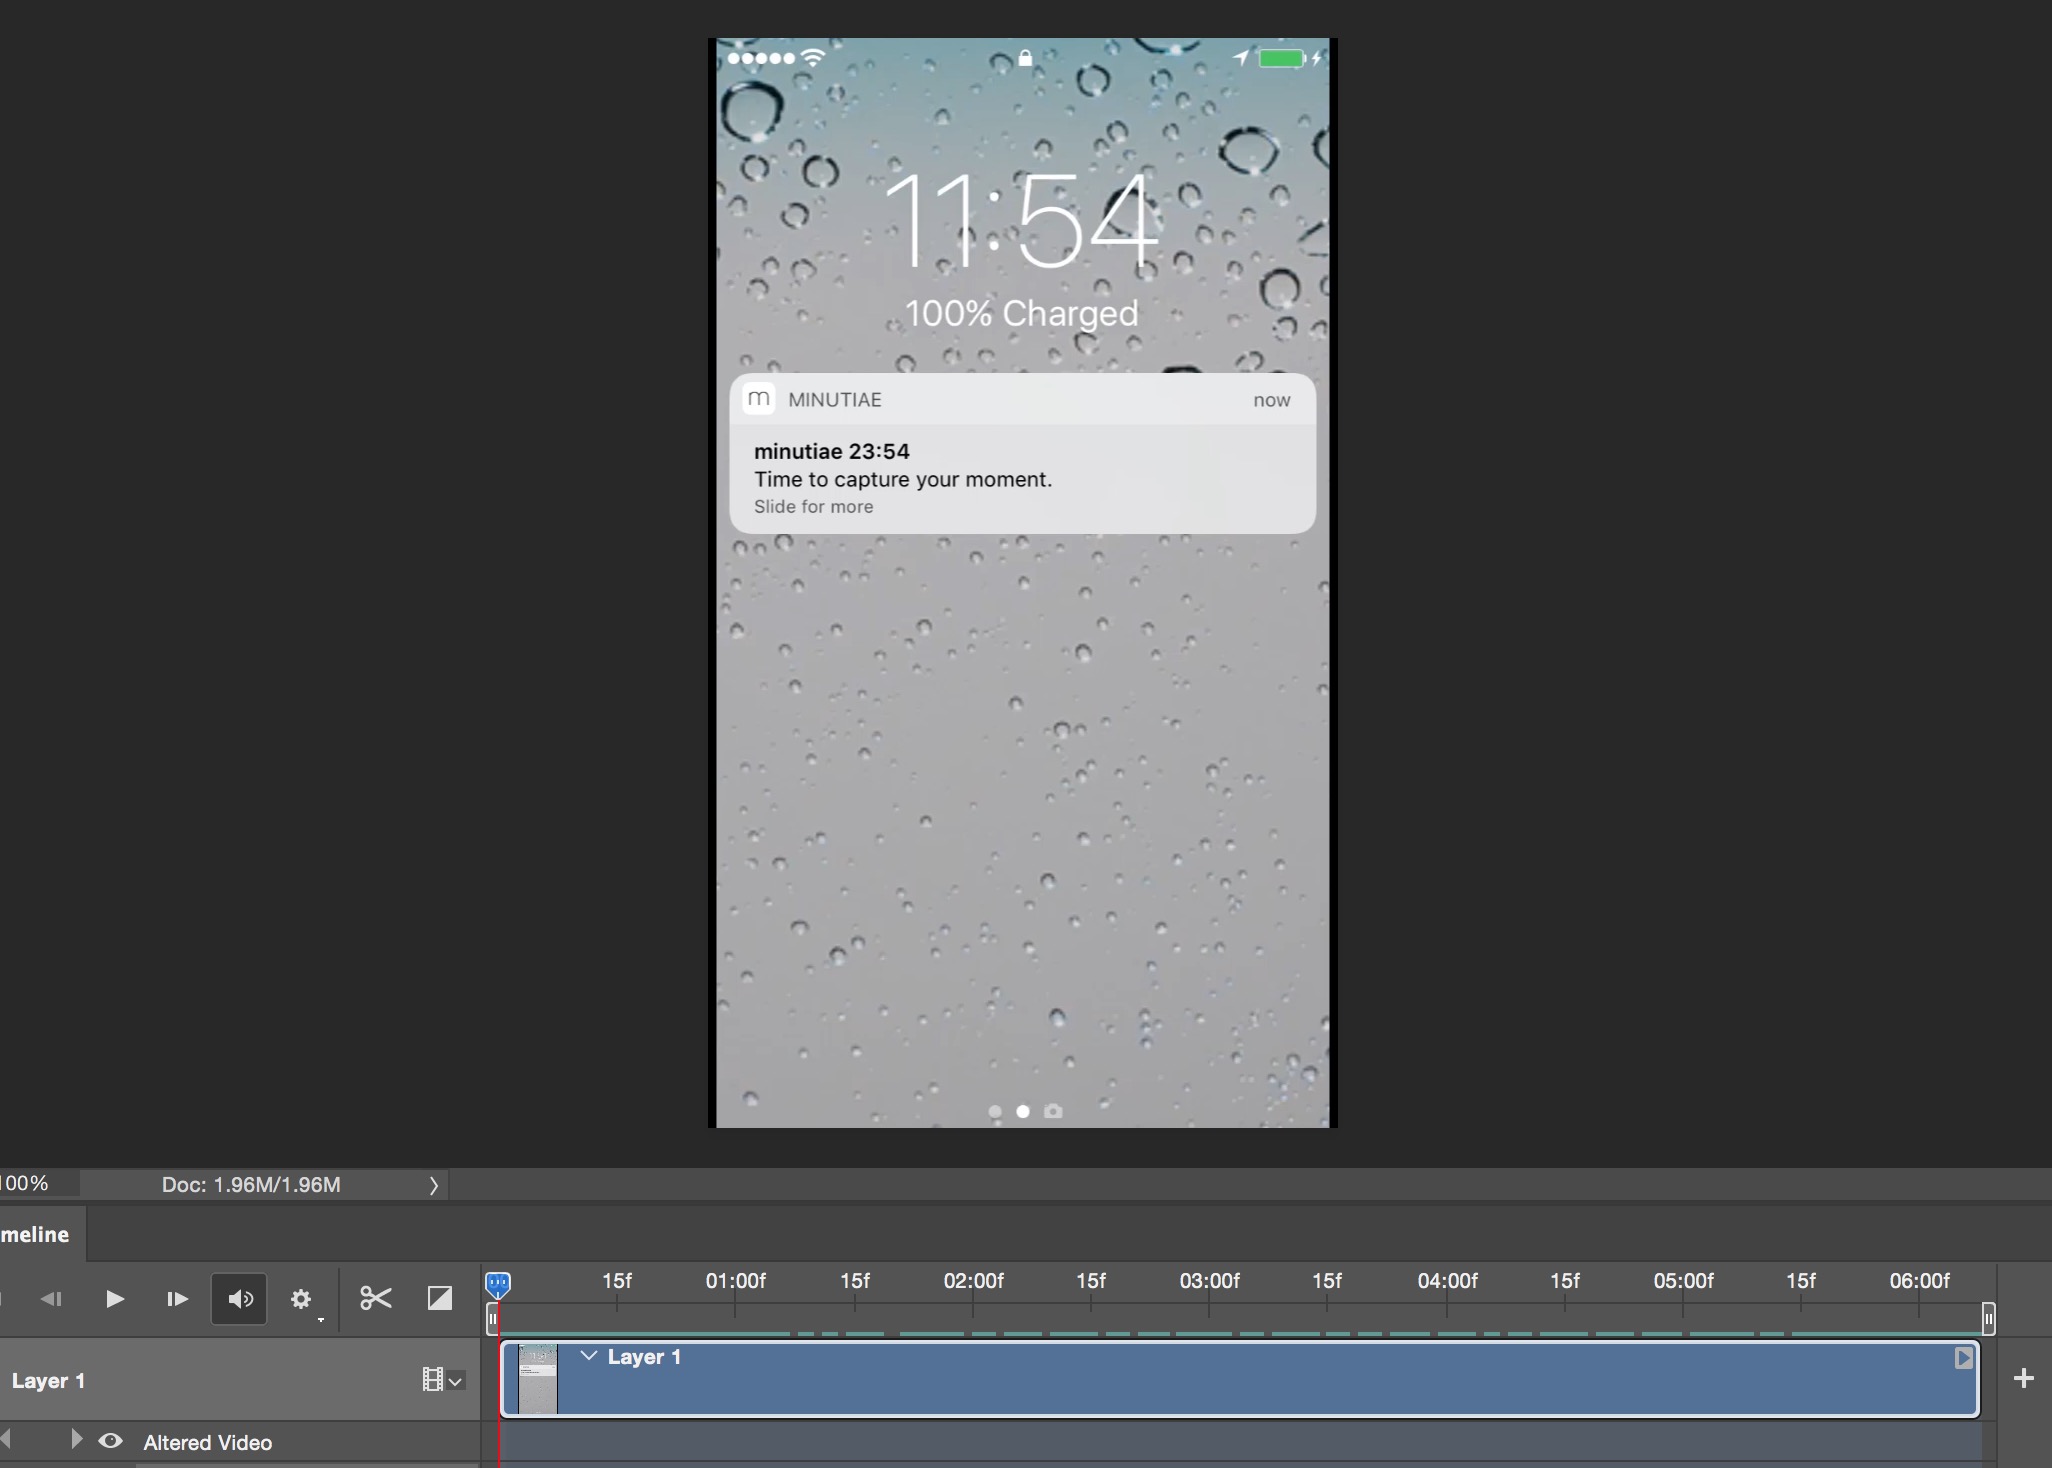Click the go-to-previous-frame icon
This screenshot has height=1468, width=2052.
coord(52,1298)
